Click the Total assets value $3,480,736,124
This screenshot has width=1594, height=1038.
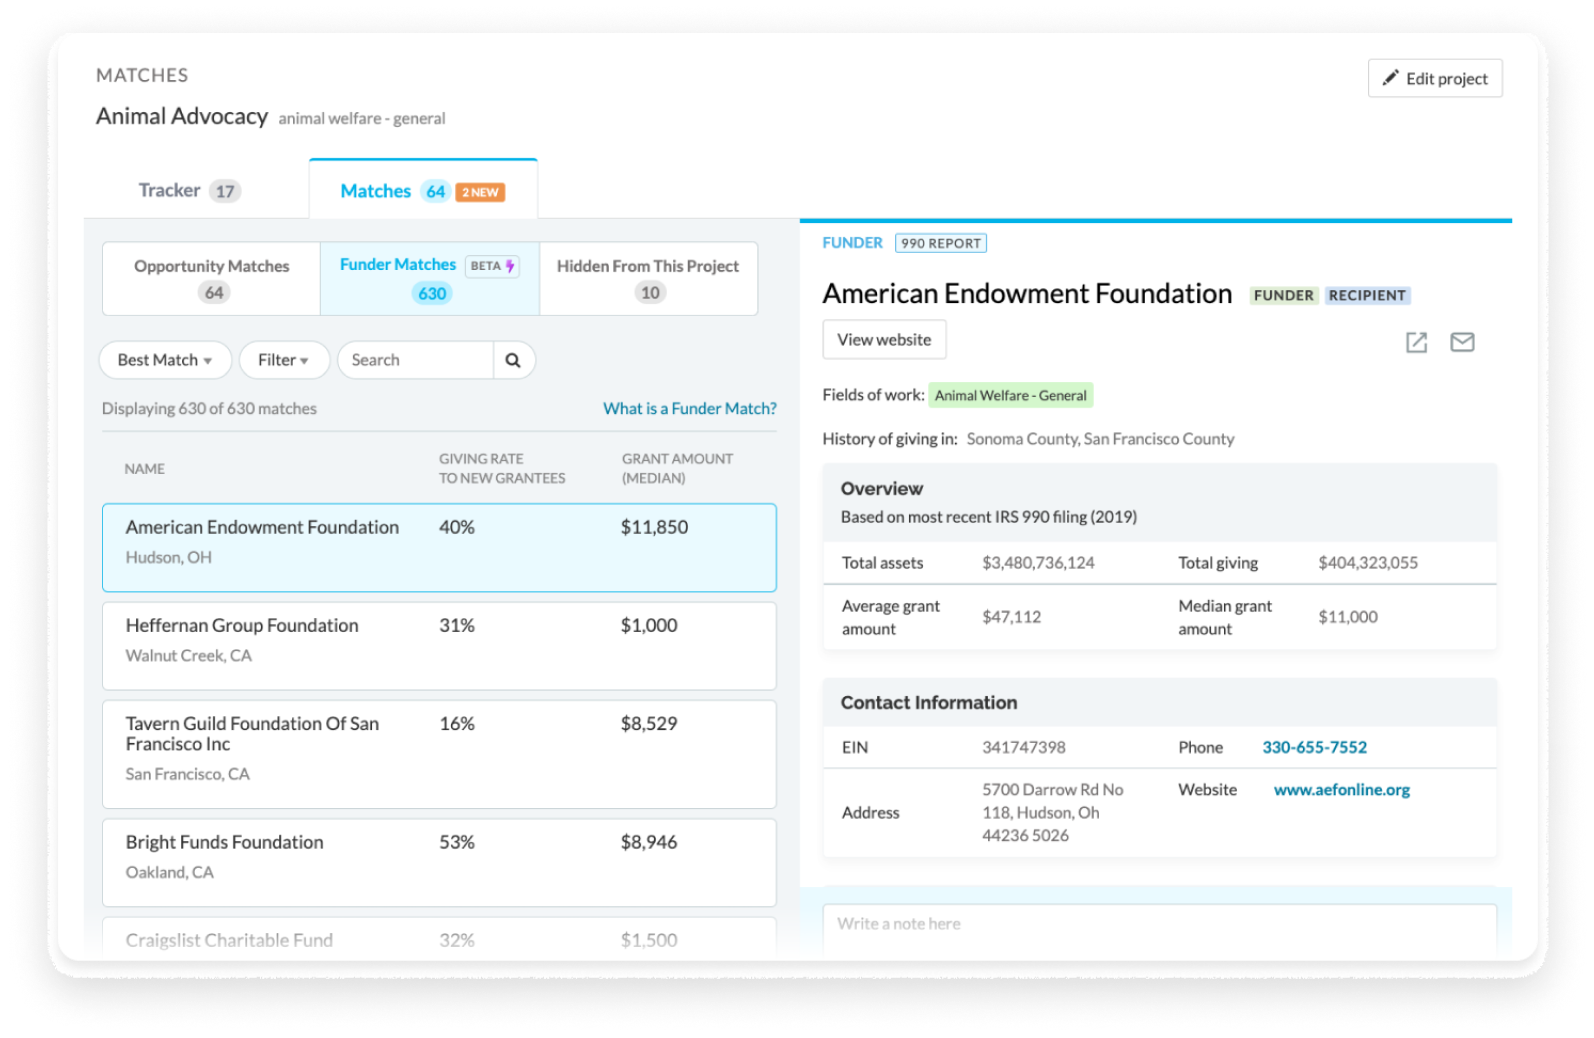[1038, 563]
